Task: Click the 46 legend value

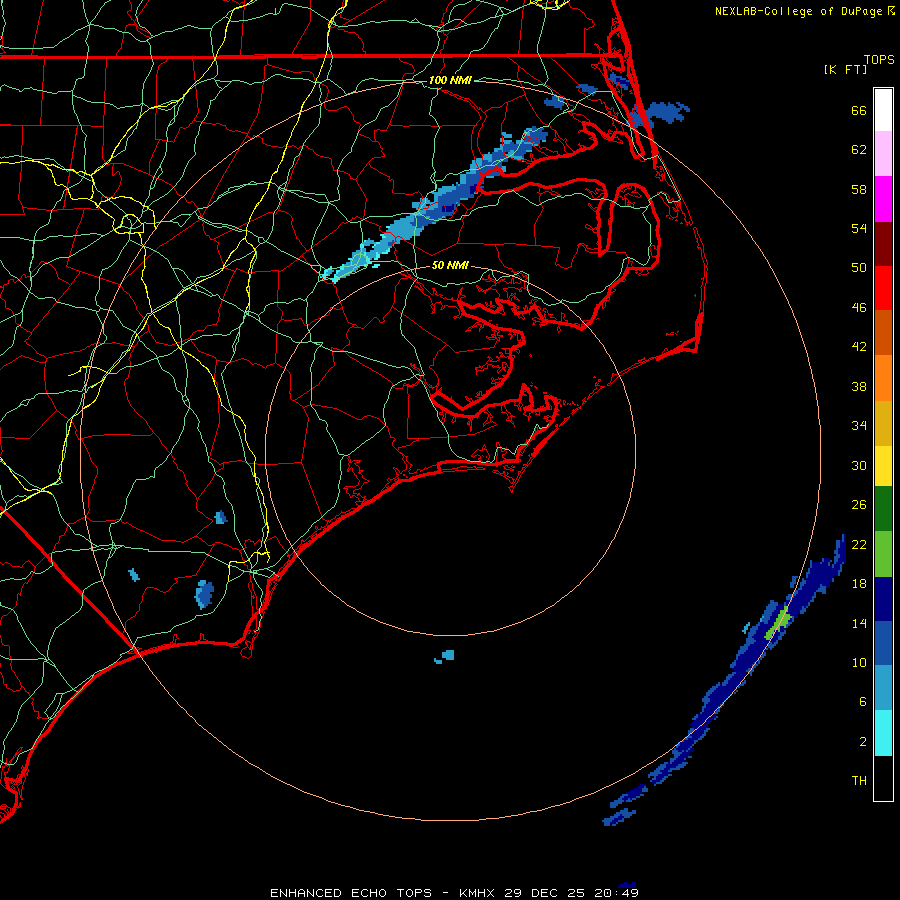Action: pyautogui.click(x=859, y=308)
